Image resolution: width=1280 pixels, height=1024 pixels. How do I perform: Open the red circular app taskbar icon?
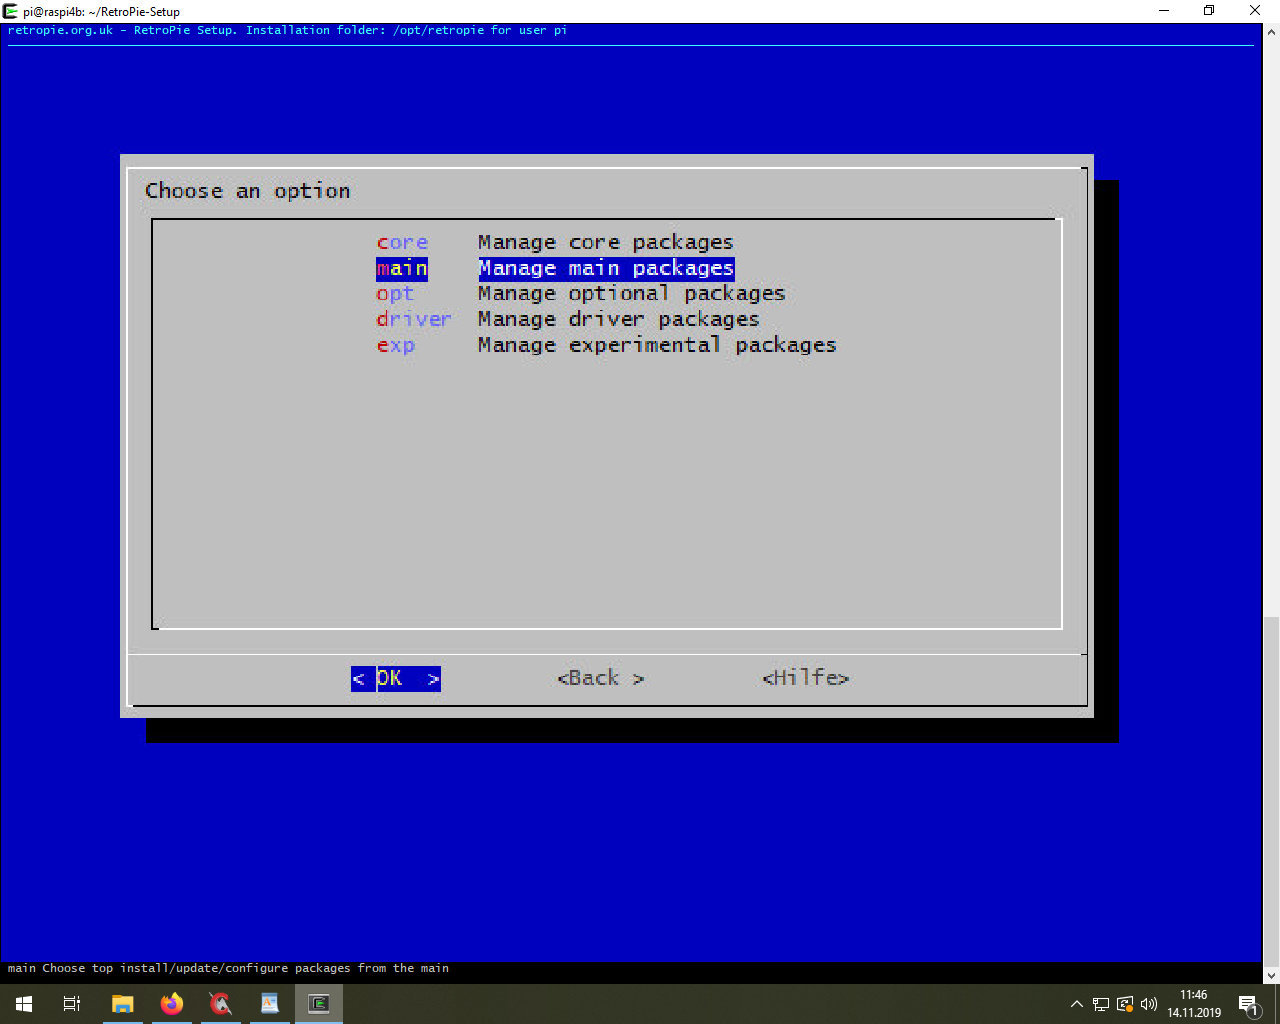click(x=220, y=1004)
